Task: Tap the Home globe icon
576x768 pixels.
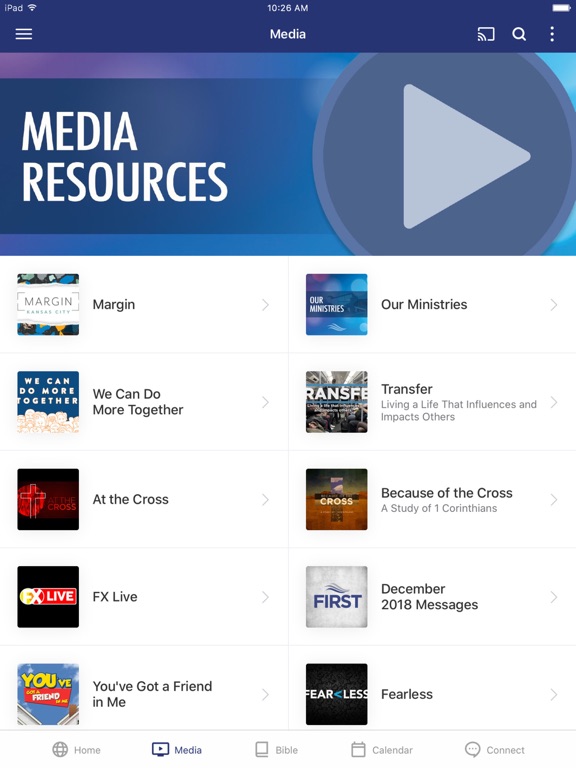Action: pos(60,749)
